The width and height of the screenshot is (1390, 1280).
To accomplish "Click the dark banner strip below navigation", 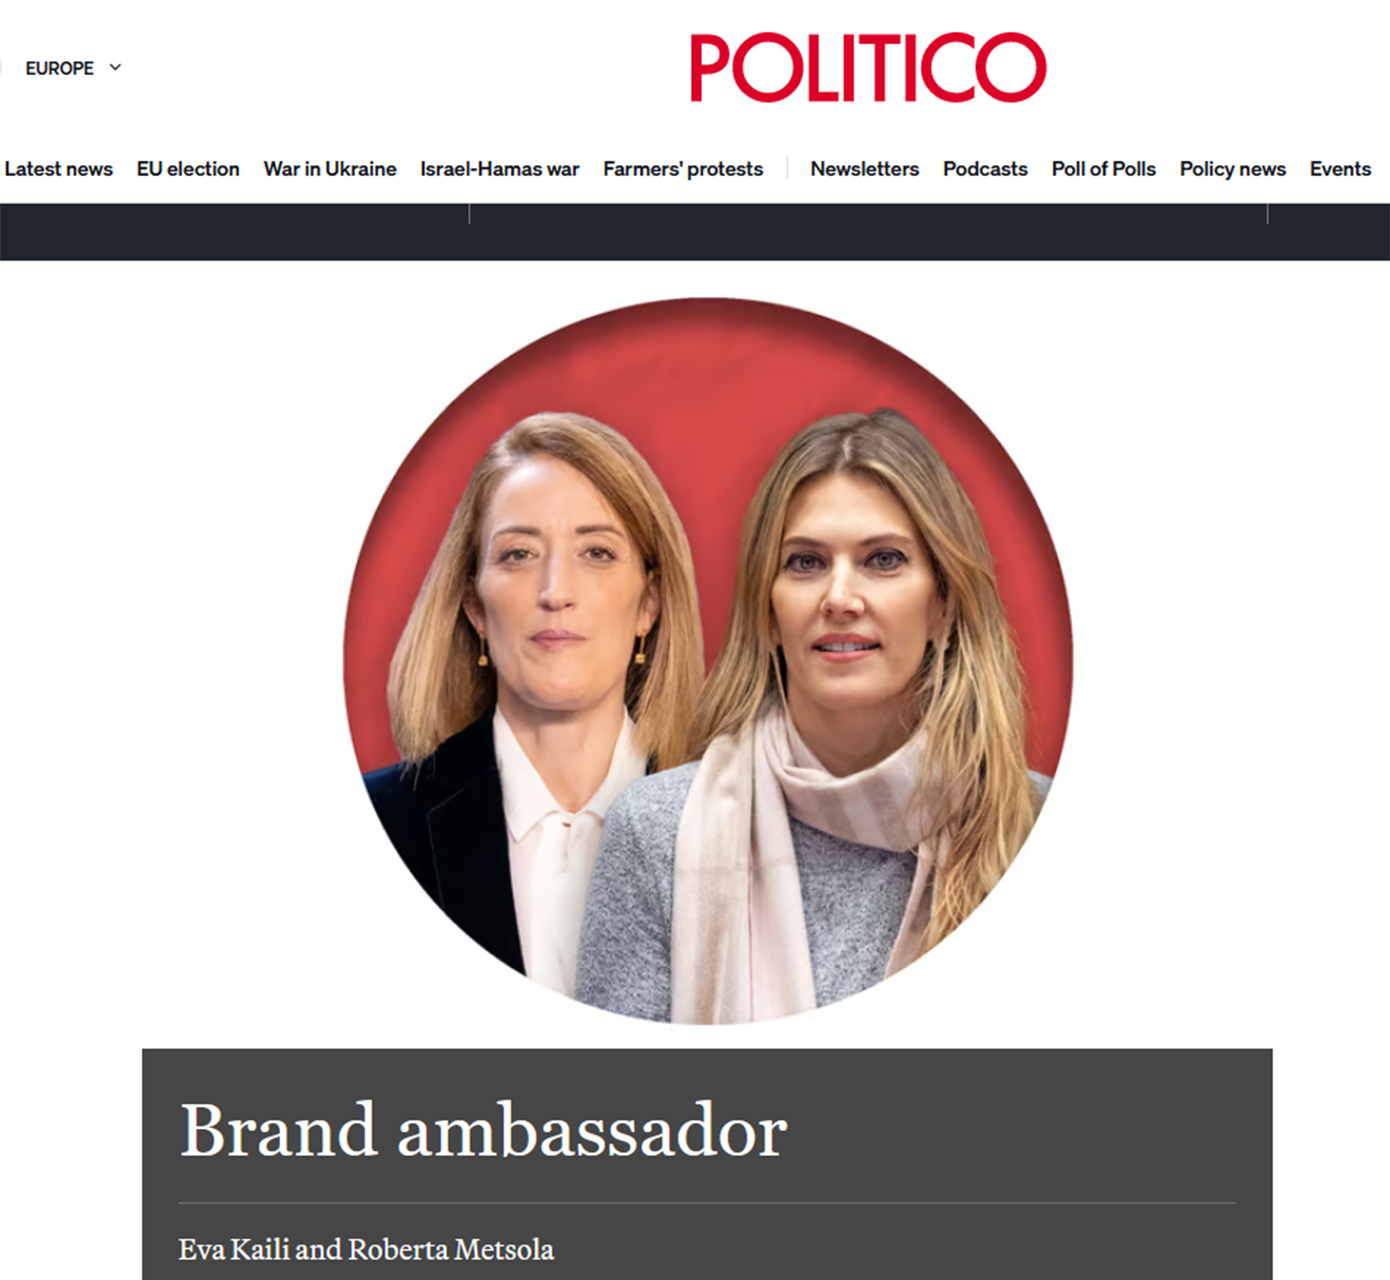I will point(695,232).
